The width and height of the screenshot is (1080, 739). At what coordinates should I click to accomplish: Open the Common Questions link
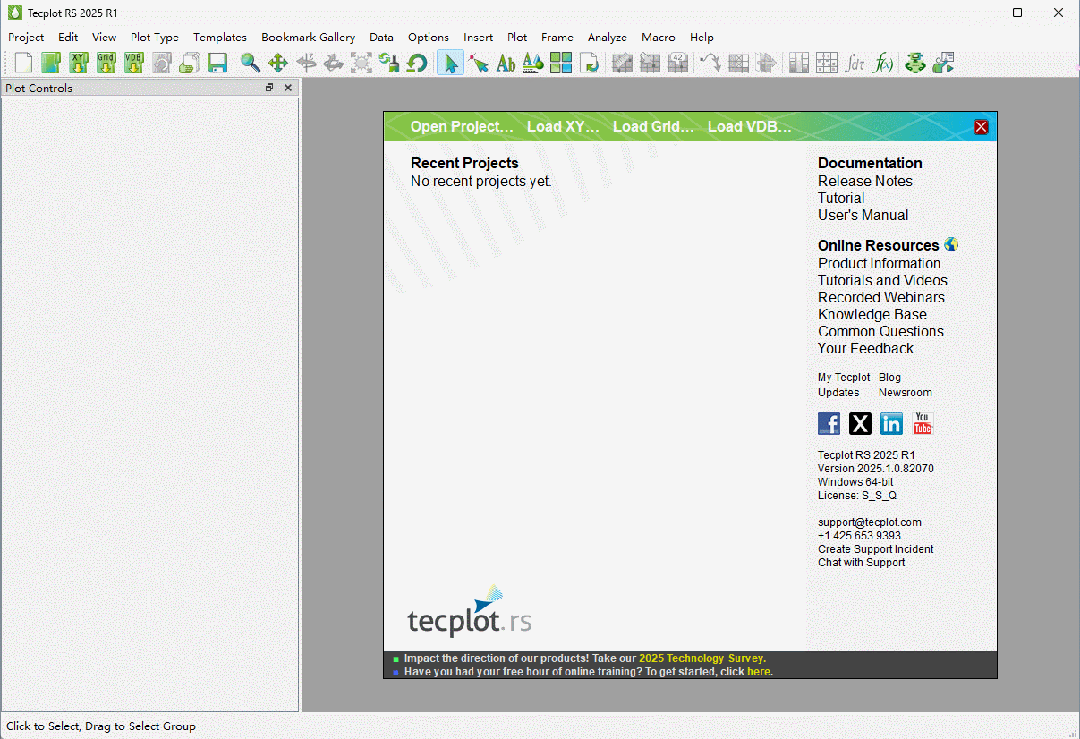(x=880, y=331)
